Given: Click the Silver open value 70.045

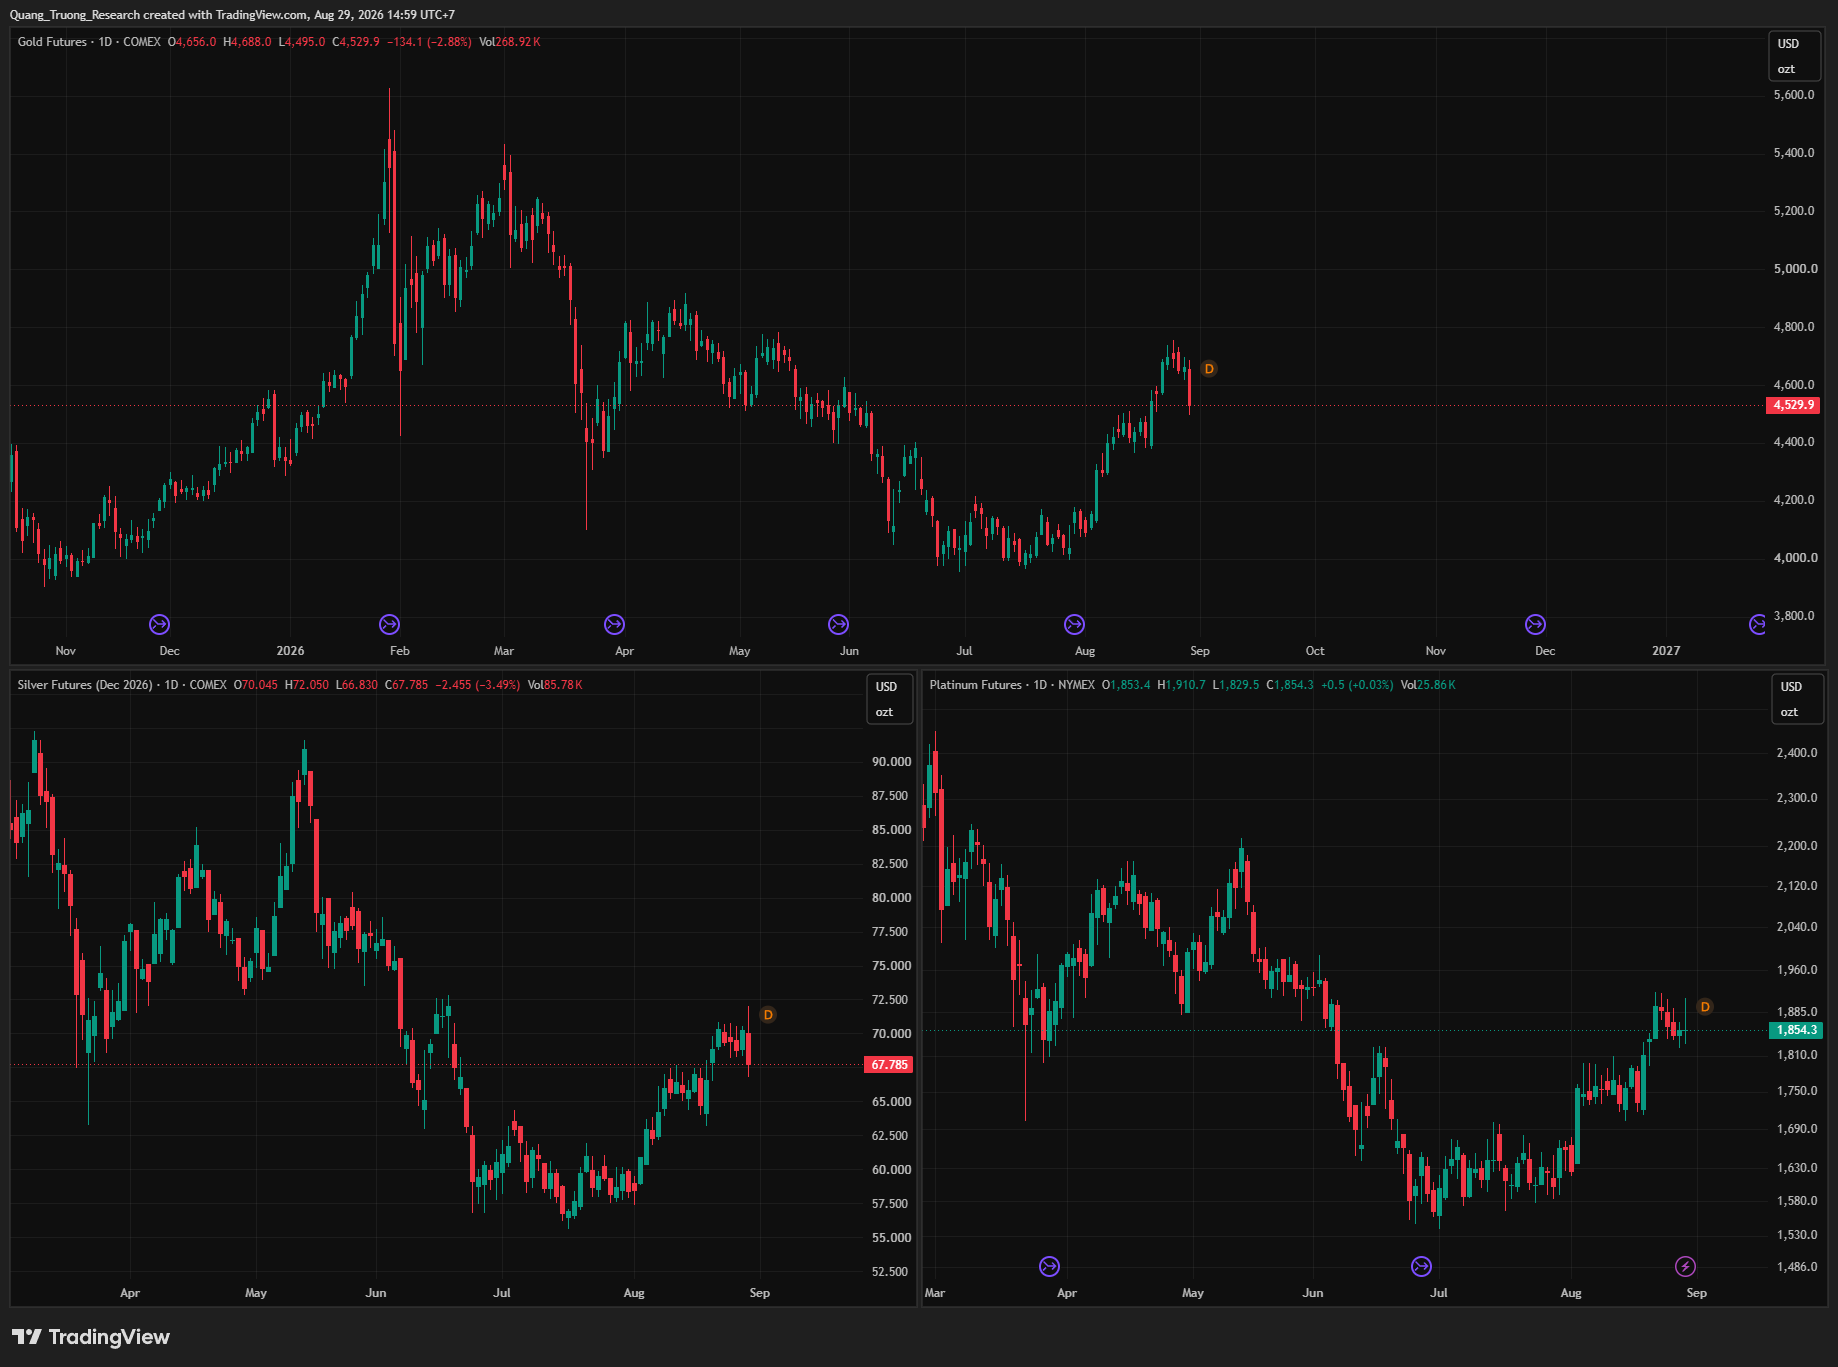Looking at the screenshot, I should (260, 685).
